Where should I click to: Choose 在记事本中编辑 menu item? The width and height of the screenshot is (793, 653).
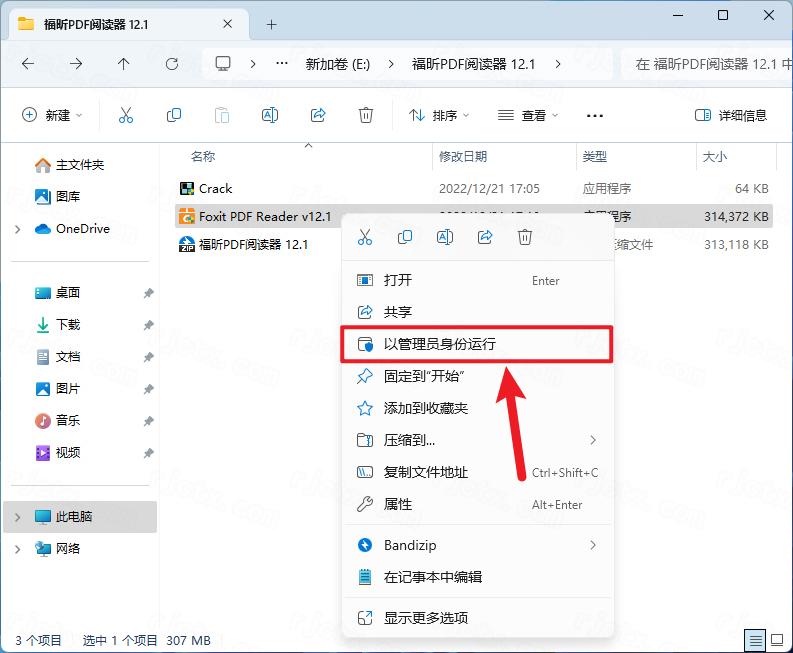coord(477,577)
